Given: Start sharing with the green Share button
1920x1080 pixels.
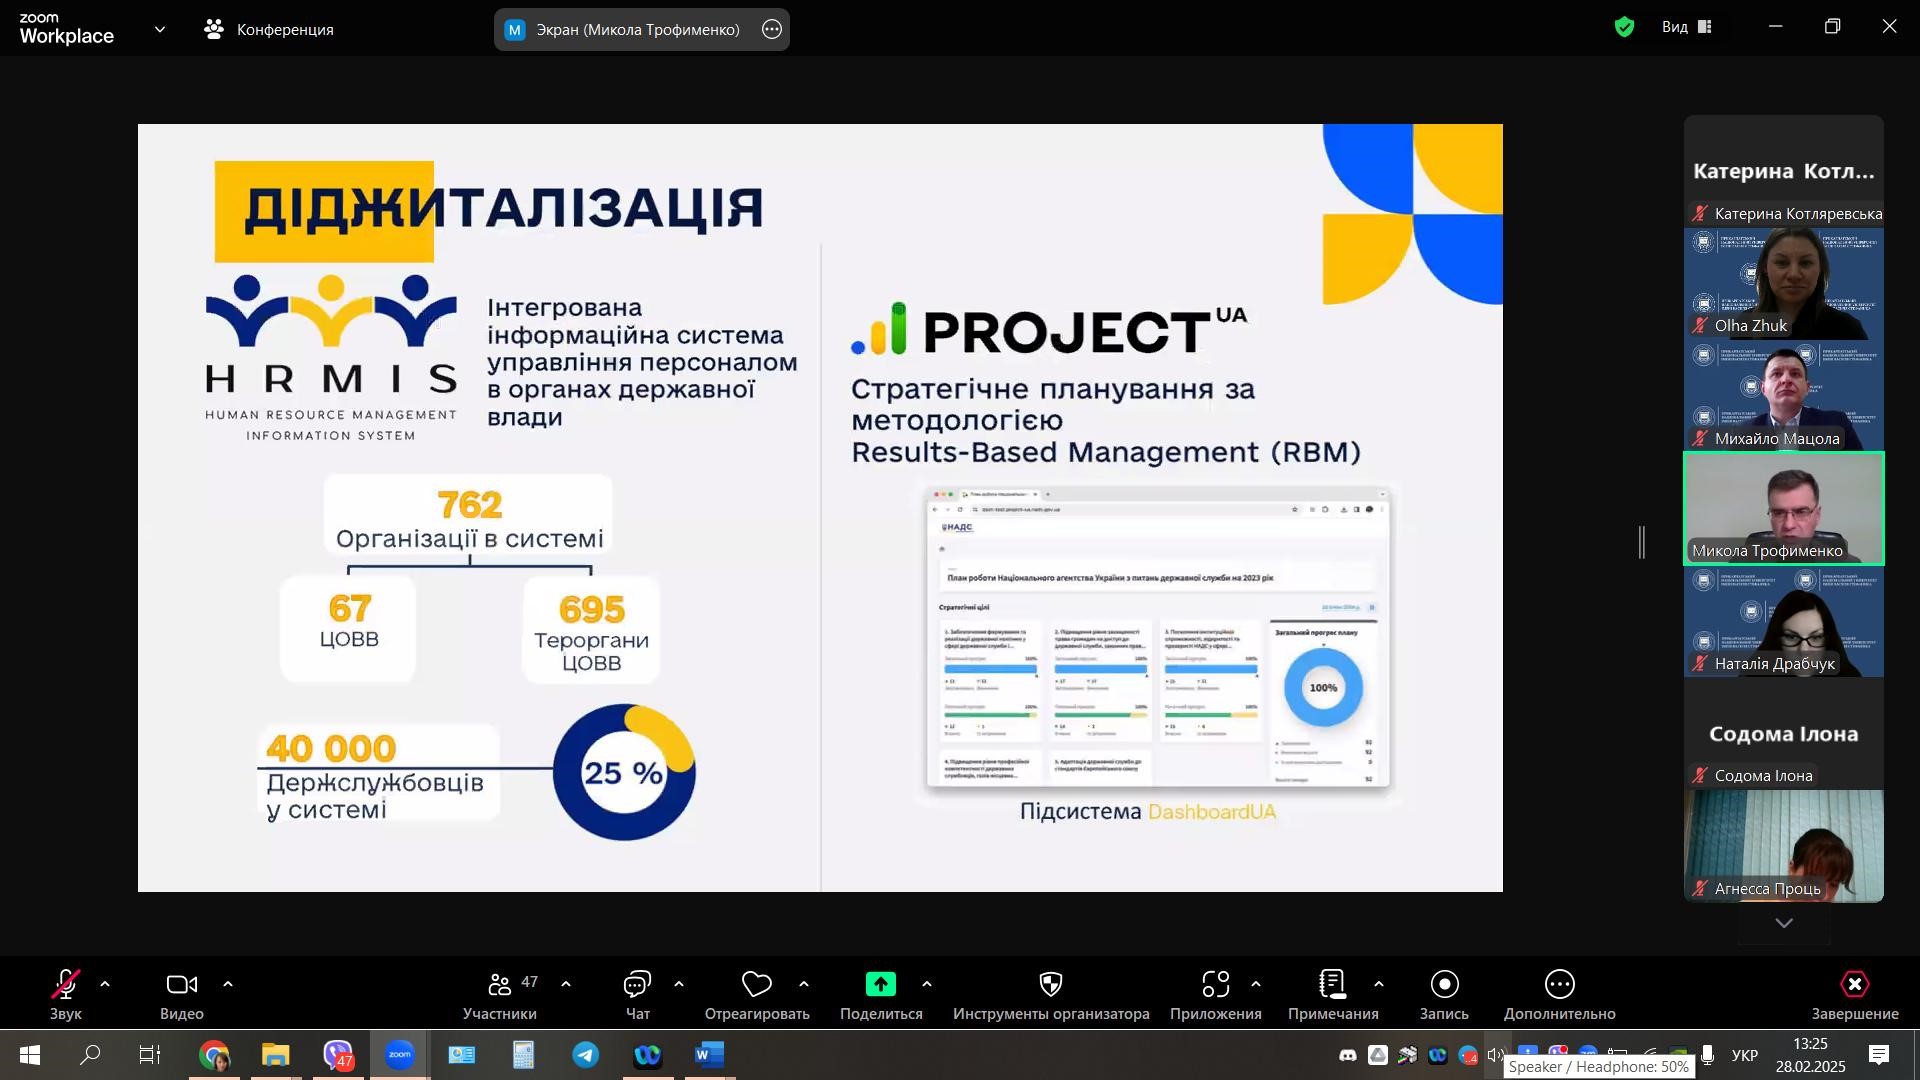Looking at the screenshot, I should (x=881, y=985).
